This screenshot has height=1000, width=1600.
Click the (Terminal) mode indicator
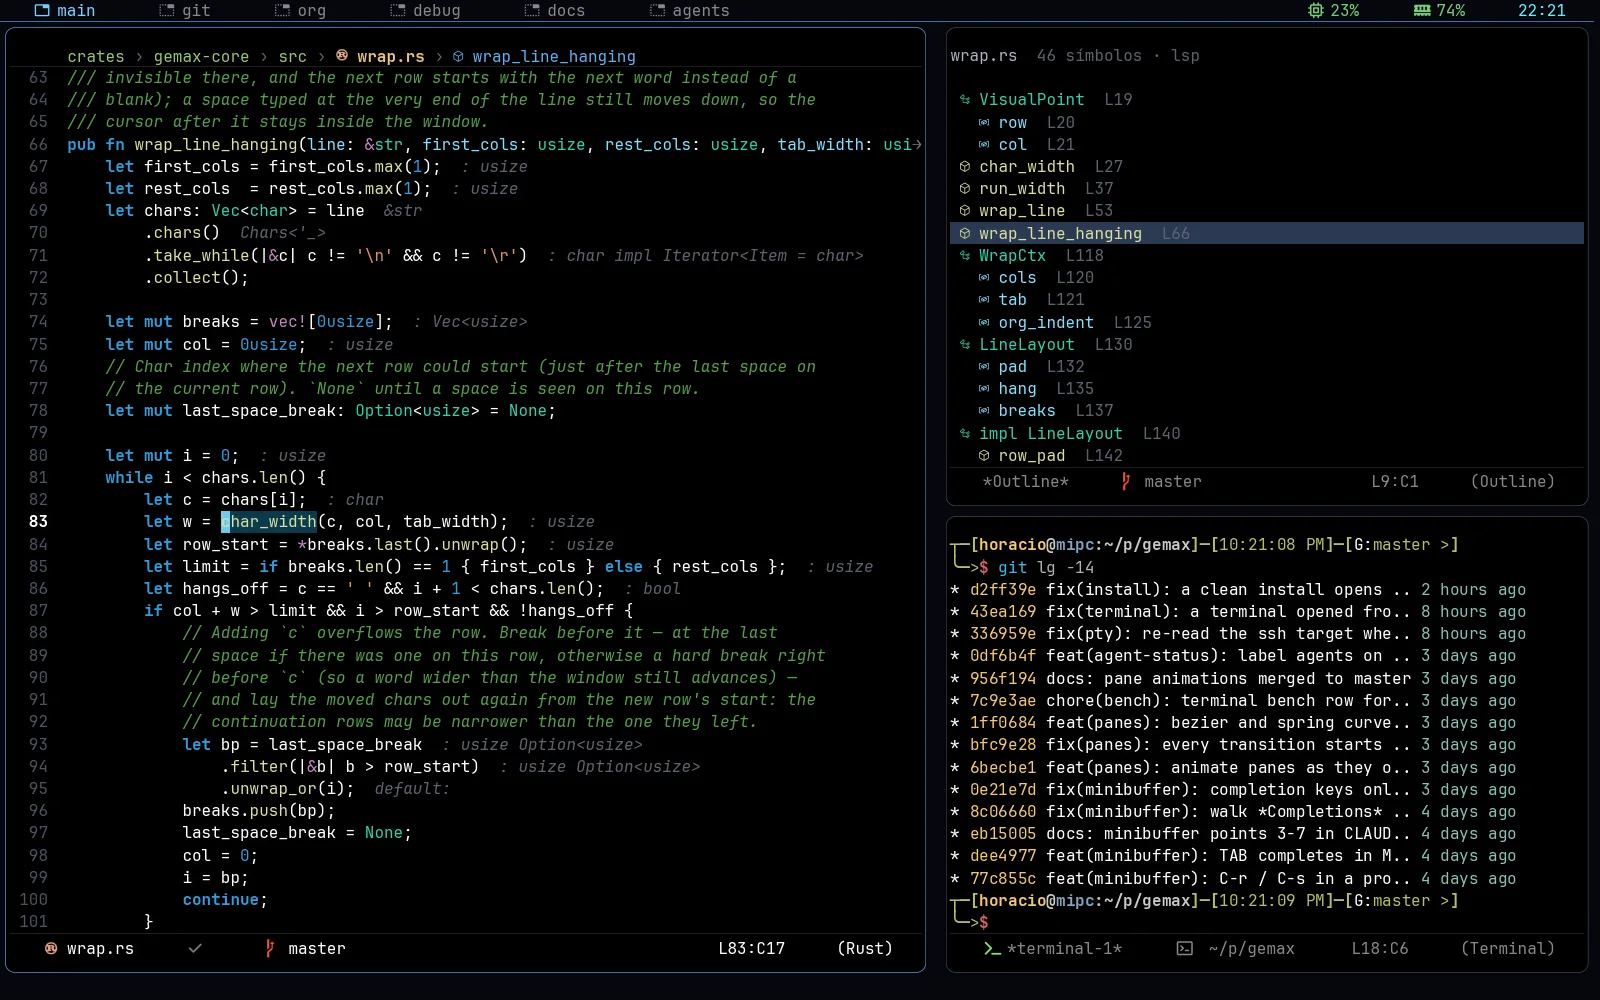tap(1507, 949)
